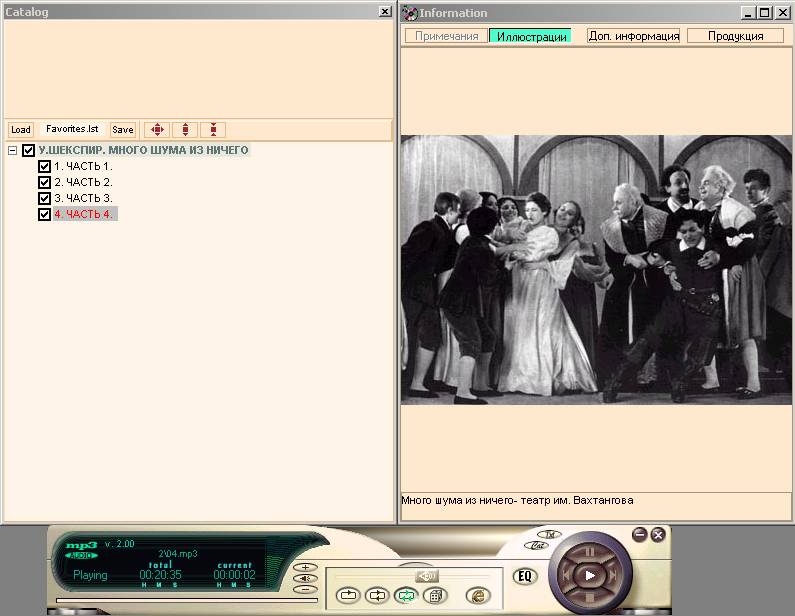Click the inward vertical arrows collapse icon
This screenshot has height=616, width=795.
(213, 130)
